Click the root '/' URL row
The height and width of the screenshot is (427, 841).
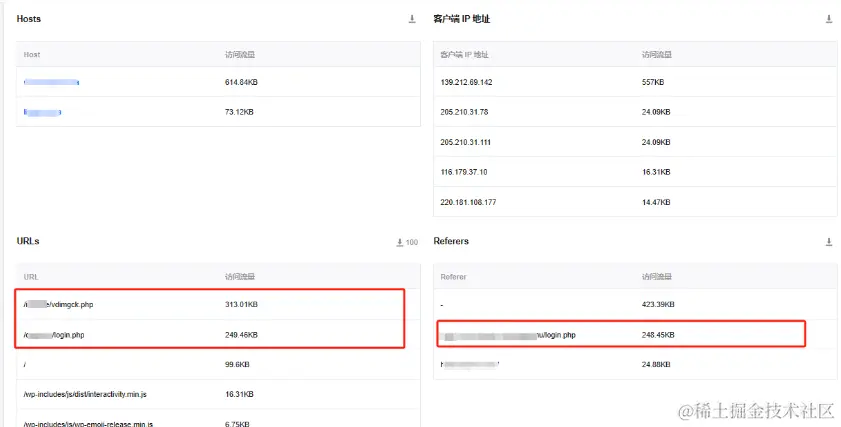(218, 365)
